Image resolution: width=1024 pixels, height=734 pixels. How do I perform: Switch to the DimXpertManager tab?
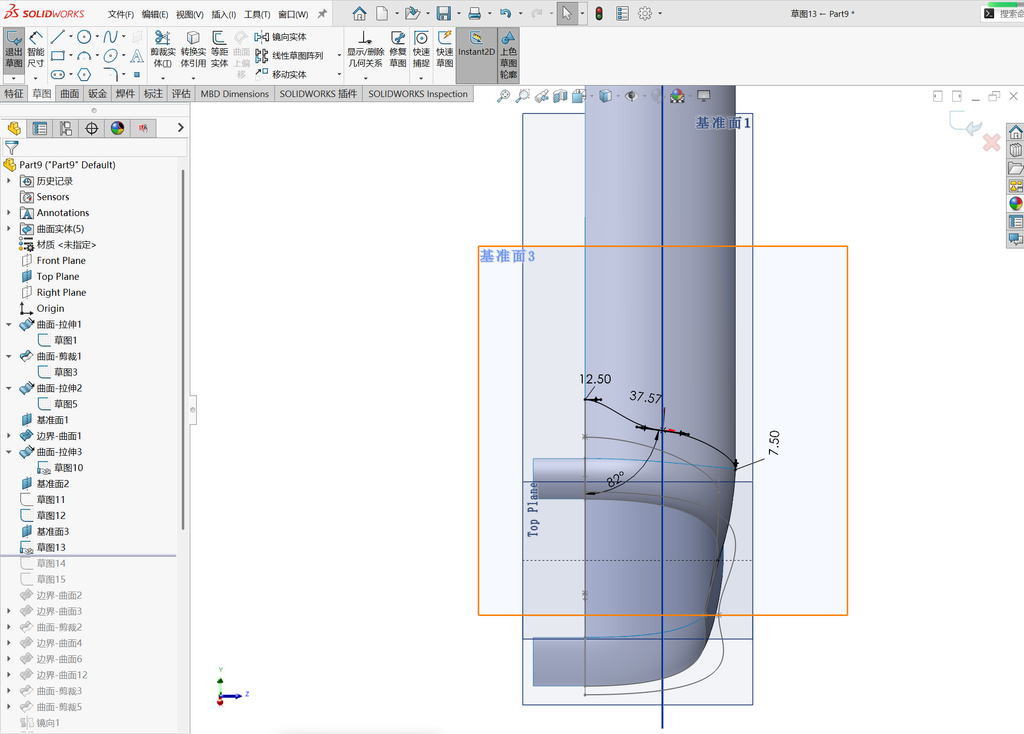coord(91,129)
